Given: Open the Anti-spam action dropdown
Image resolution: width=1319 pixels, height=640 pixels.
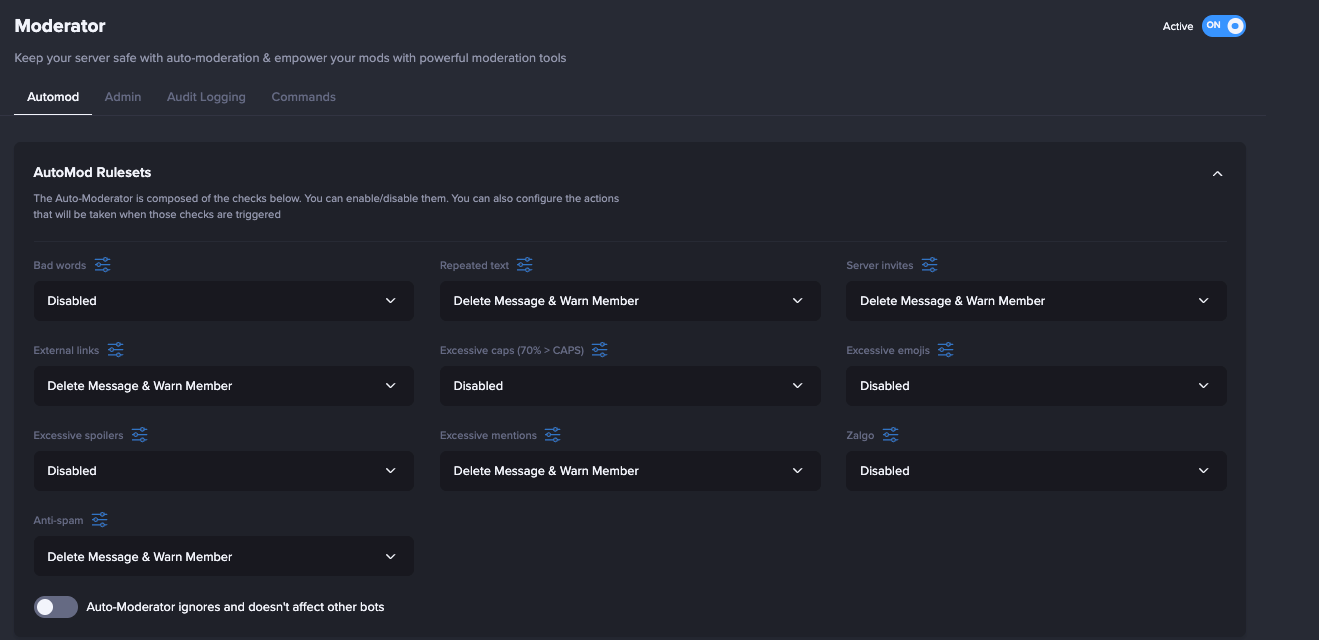Looking at the screenshot, I should (223, 557).
